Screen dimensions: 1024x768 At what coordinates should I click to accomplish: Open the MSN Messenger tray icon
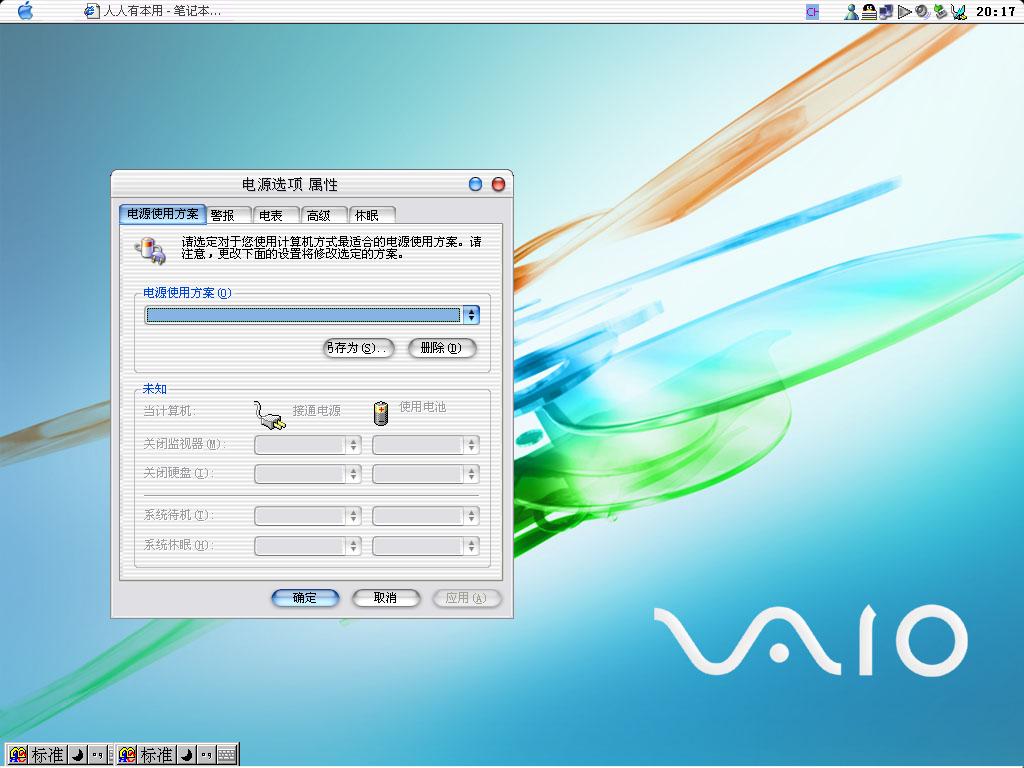pos(851,12)
